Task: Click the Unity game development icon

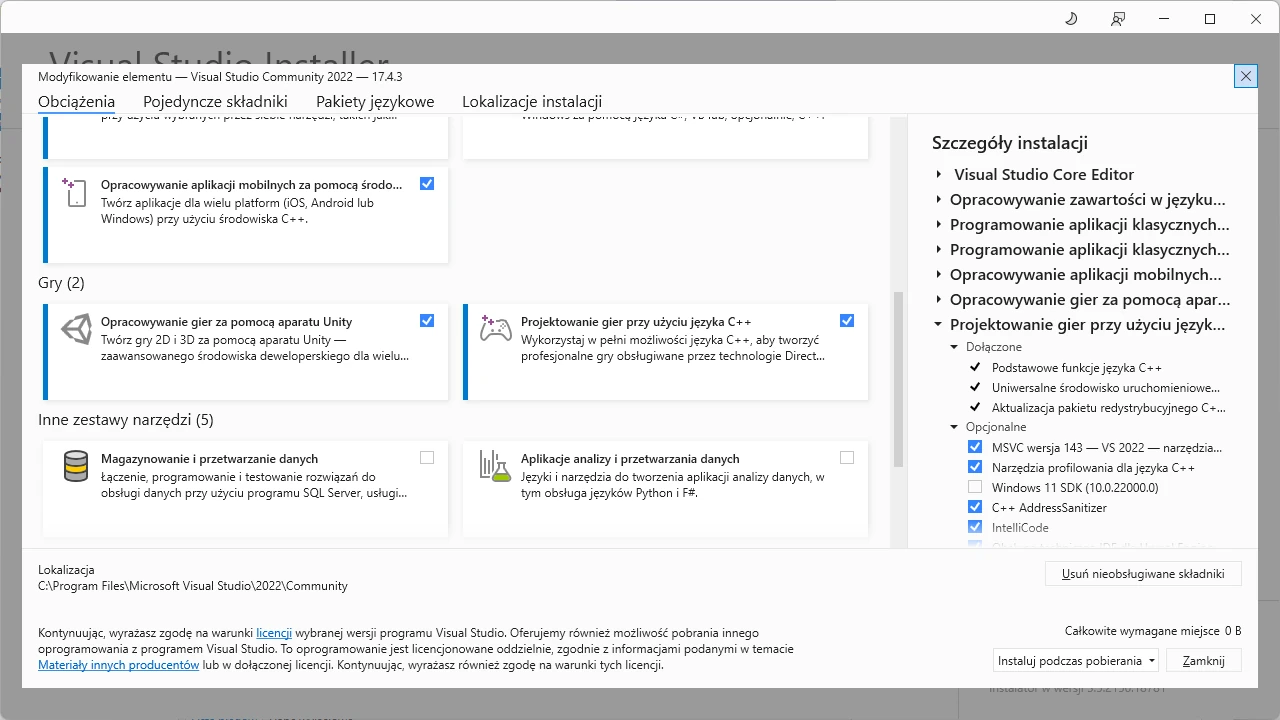Action: 76,330
